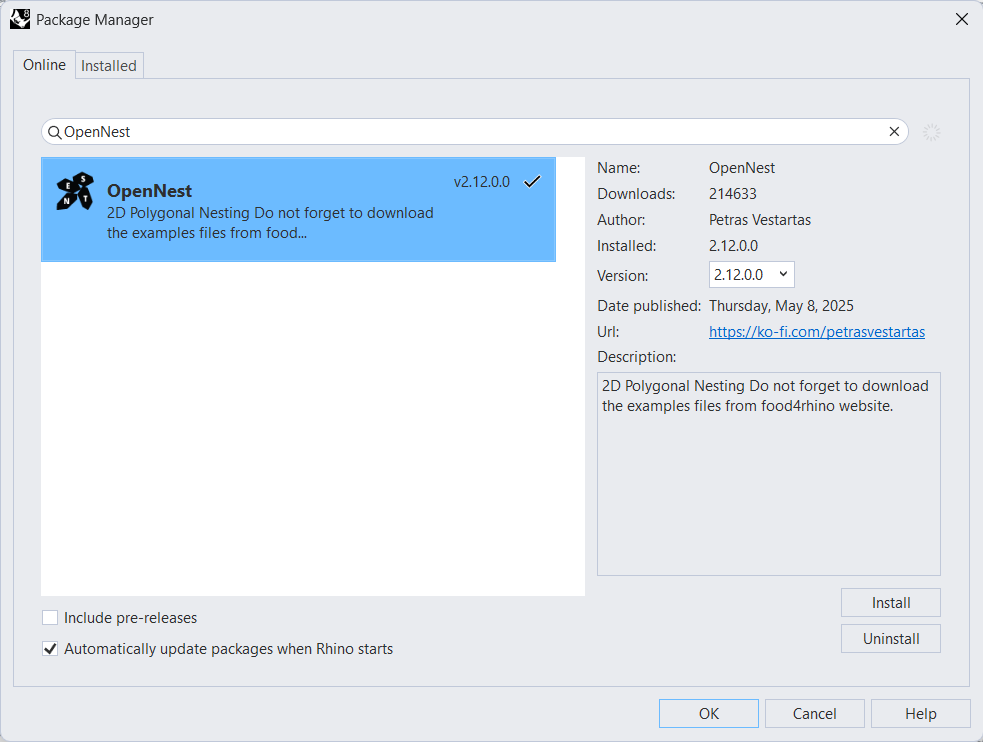Click the v2.12.0.0 label on OpenNest row
The width and height of the screenshot is (983, 742).
(x=481, y=182)
